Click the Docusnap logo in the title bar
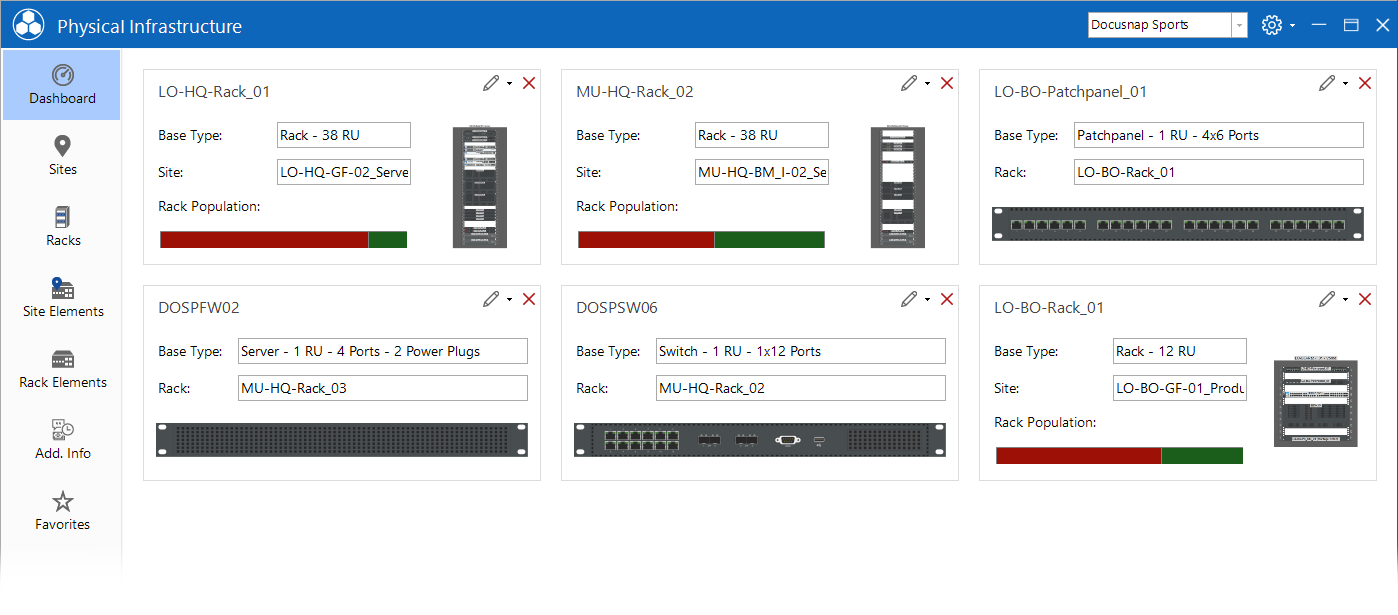Screen dimensions: 1398x615 pos(28,25)
